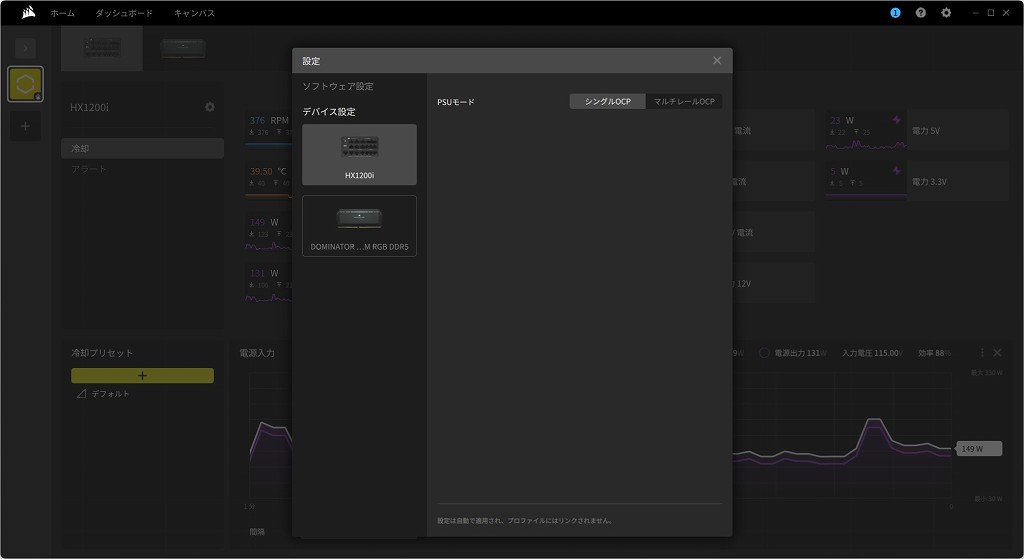Click 入力電圧 115.00V text
1024x559 pixels.
coord(872,353)
